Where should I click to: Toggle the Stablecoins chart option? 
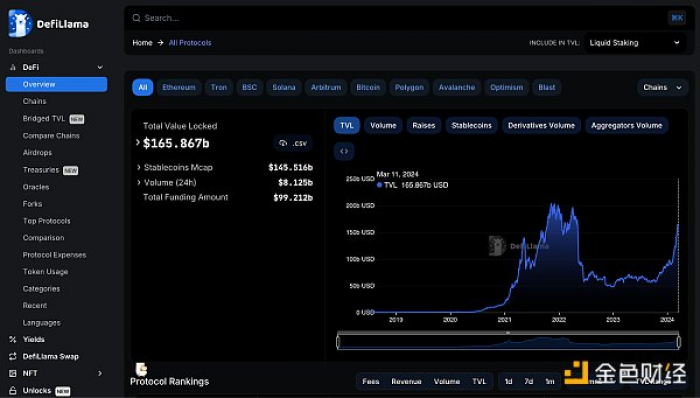point(471,126)
